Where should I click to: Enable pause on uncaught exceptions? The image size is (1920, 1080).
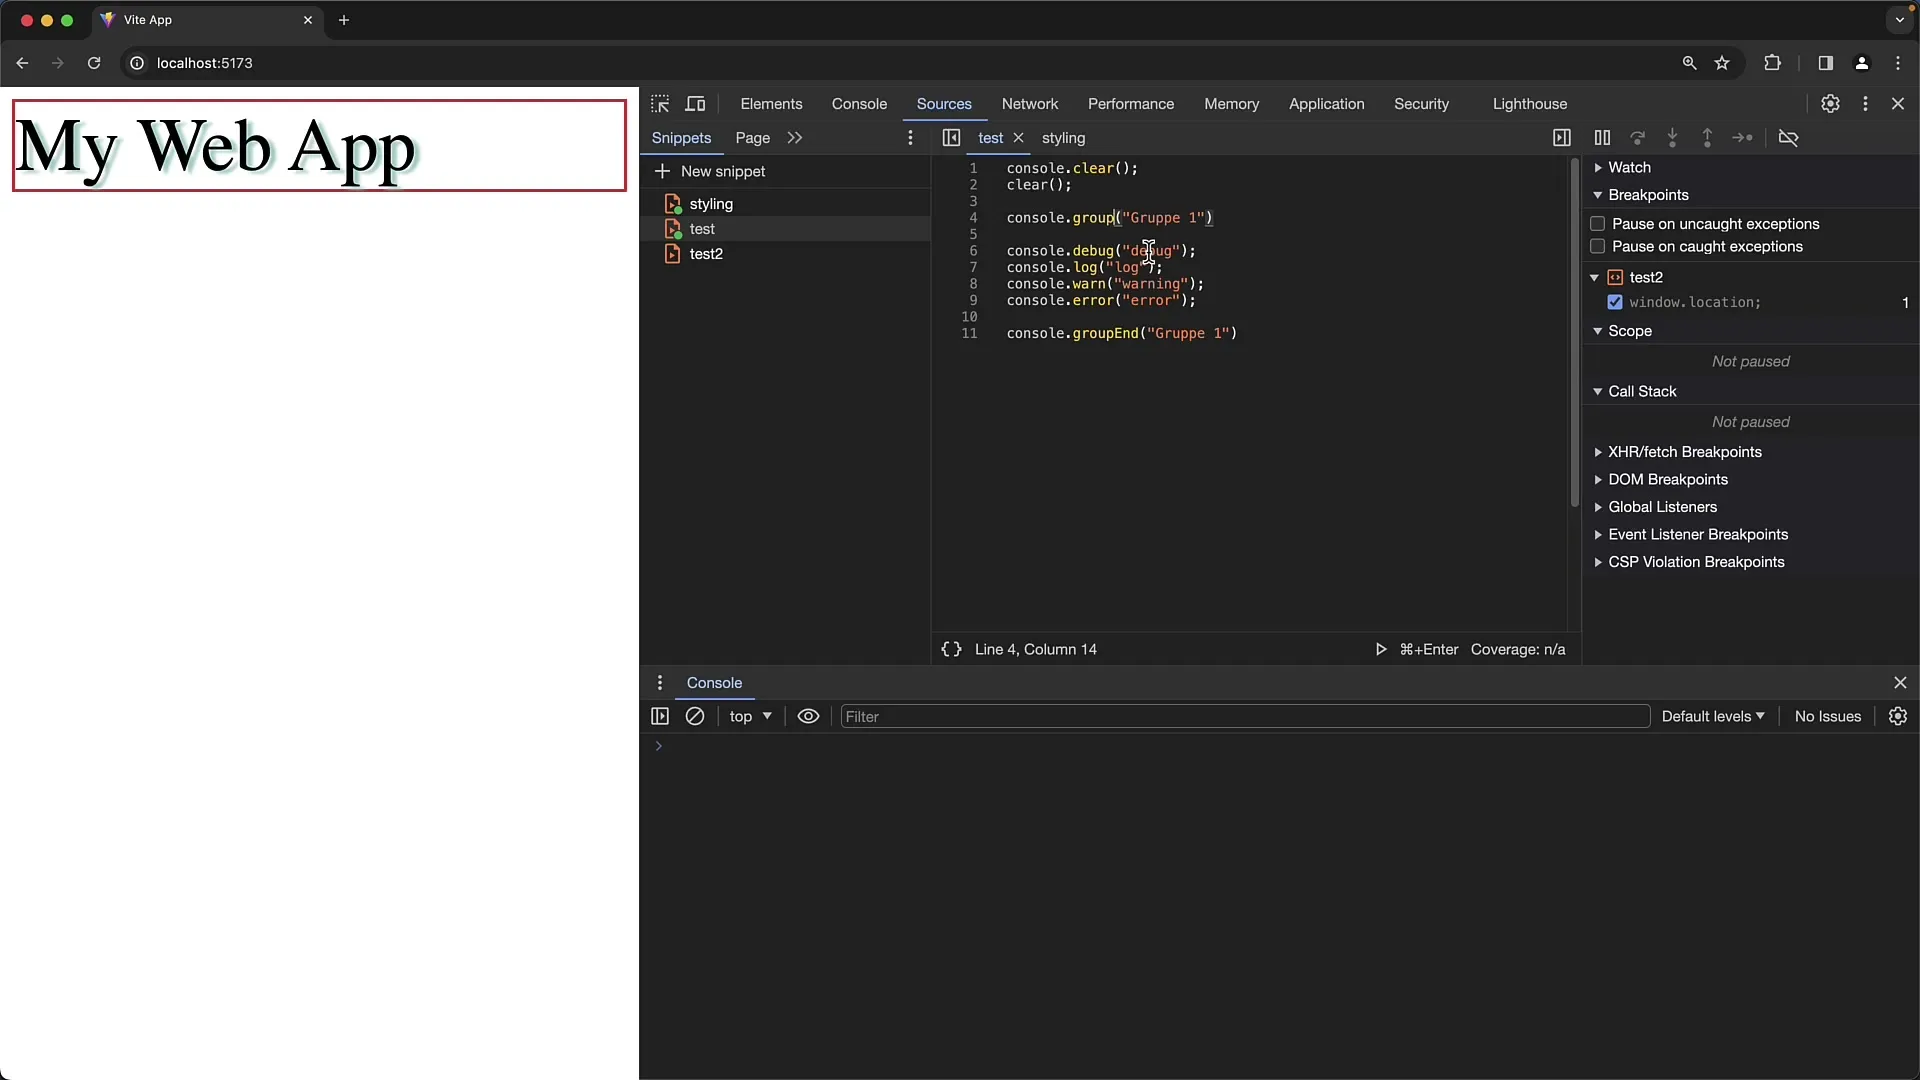click(1597, 223)
